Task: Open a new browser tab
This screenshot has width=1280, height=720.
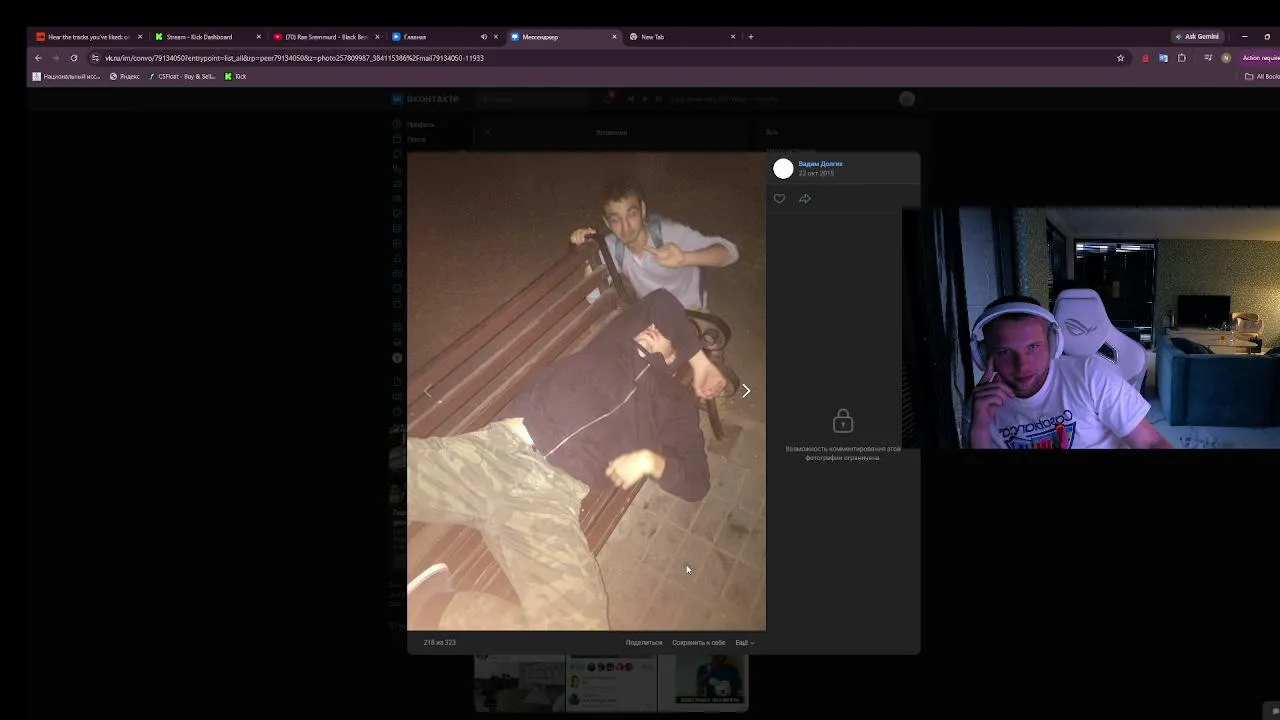Action: 751,37
